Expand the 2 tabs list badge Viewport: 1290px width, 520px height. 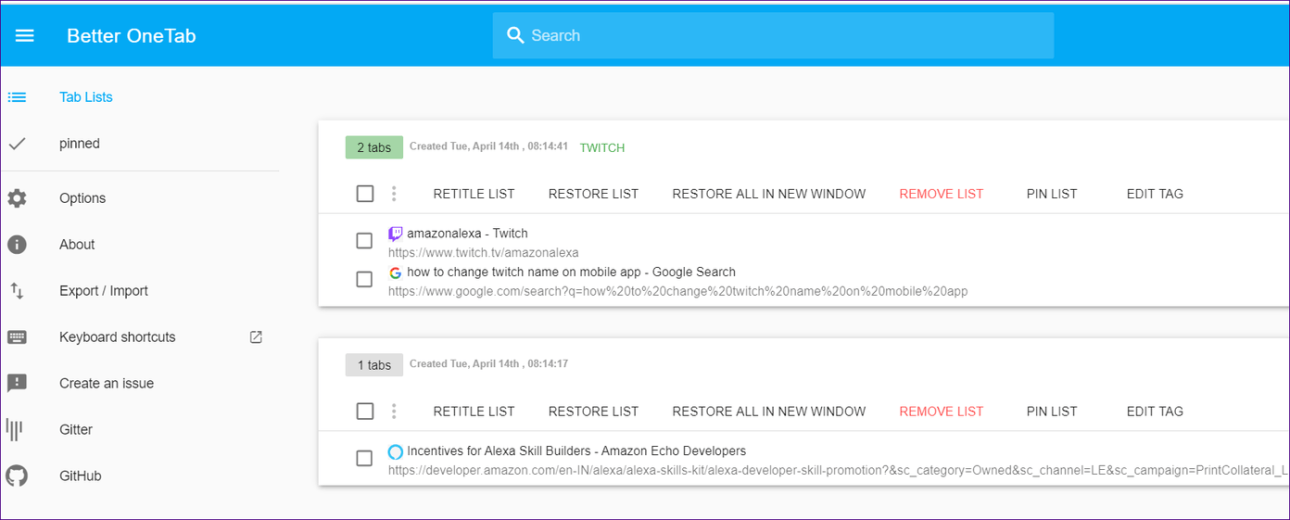click(x=374, y=148)
